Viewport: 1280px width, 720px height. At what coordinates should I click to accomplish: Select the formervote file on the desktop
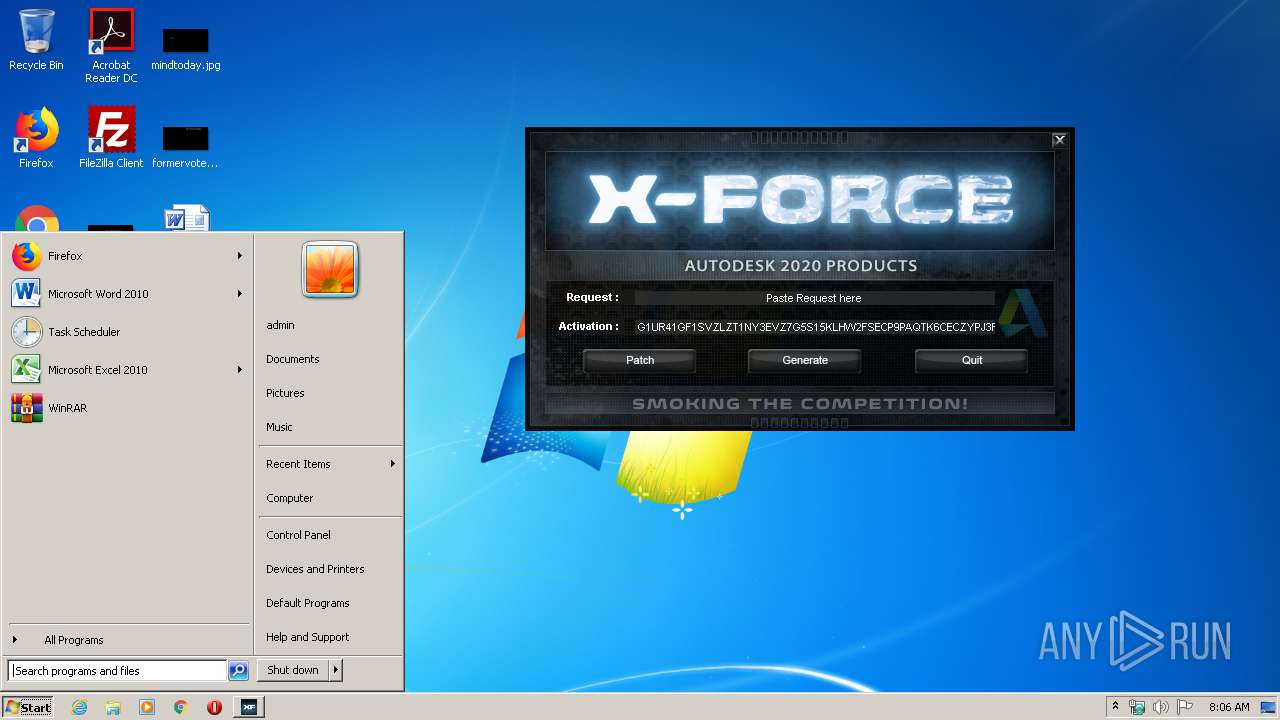pos(185,146)
